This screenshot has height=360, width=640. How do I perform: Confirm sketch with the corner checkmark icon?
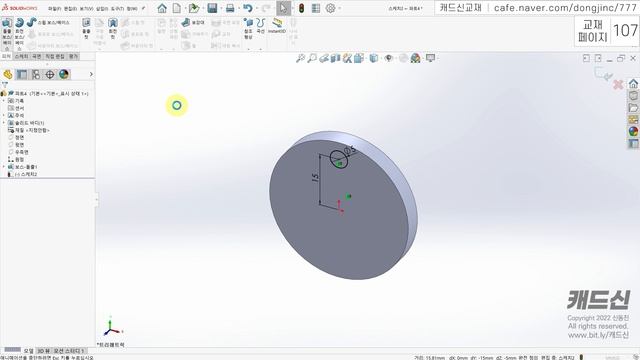pos(603,74)
